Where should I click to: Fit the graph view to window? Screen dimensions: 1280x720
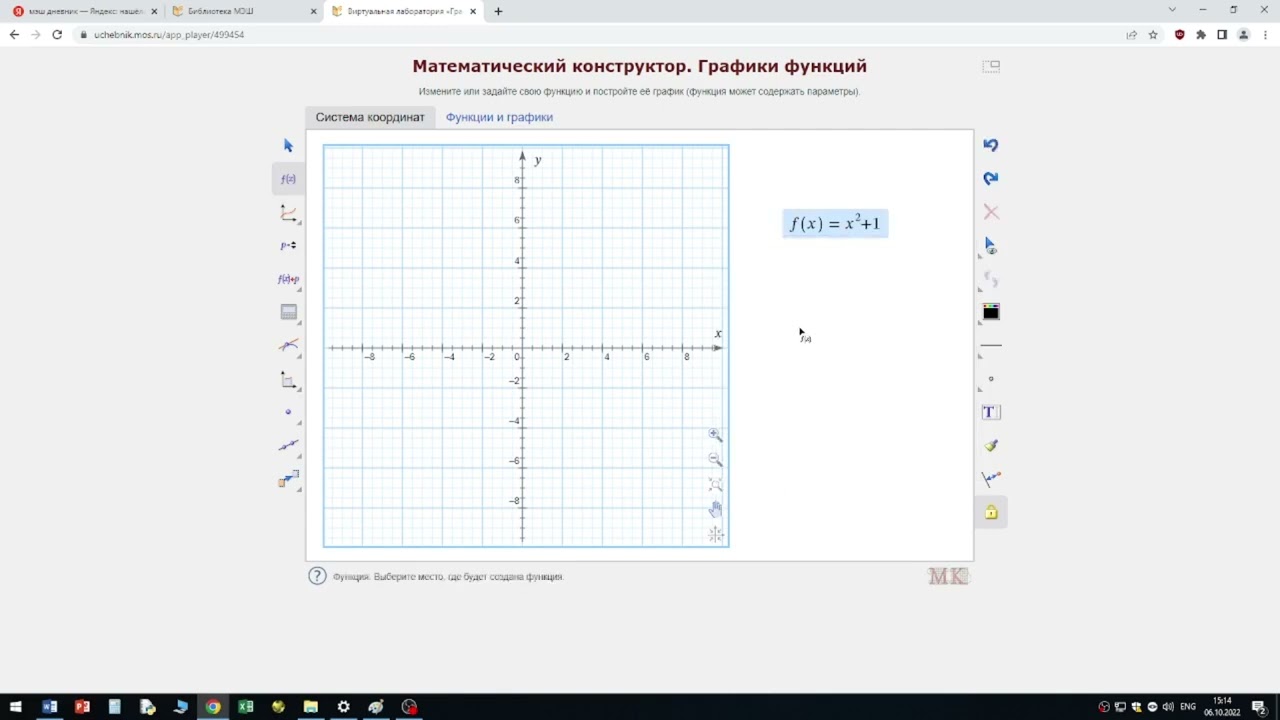tap(715, 485)
